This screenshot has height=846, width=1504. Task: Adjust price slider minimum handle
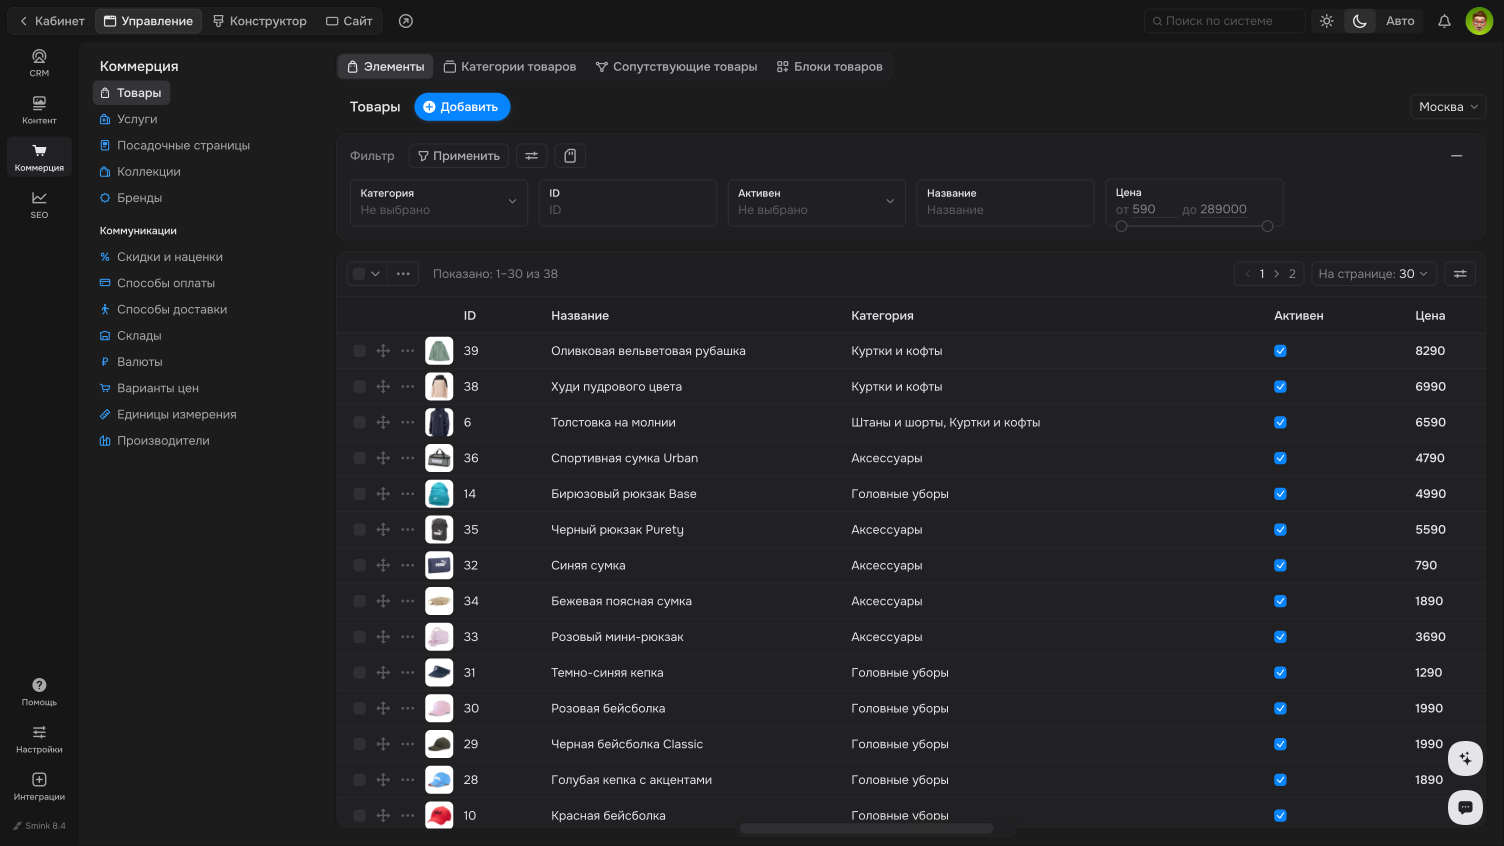(x=1121, y=226)
